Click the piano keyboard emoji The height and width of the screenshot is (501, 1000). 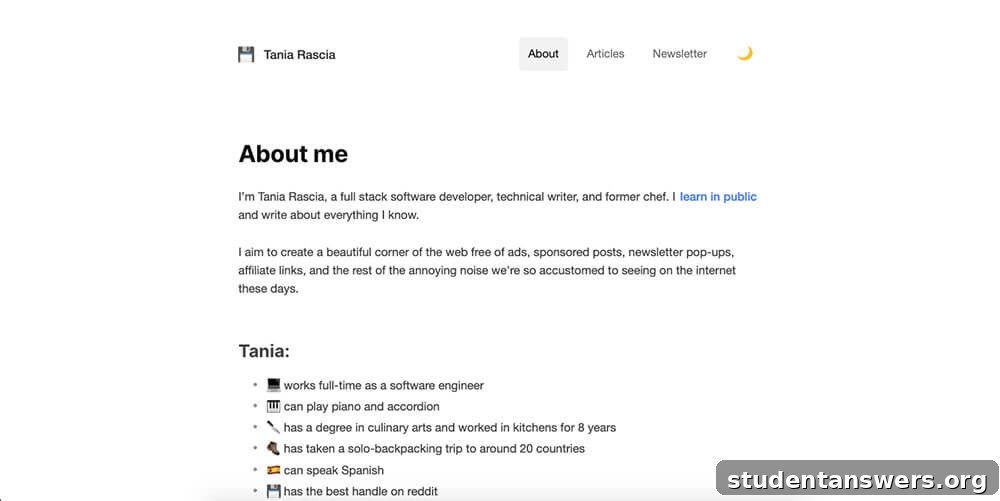click(x=274, y=406)
